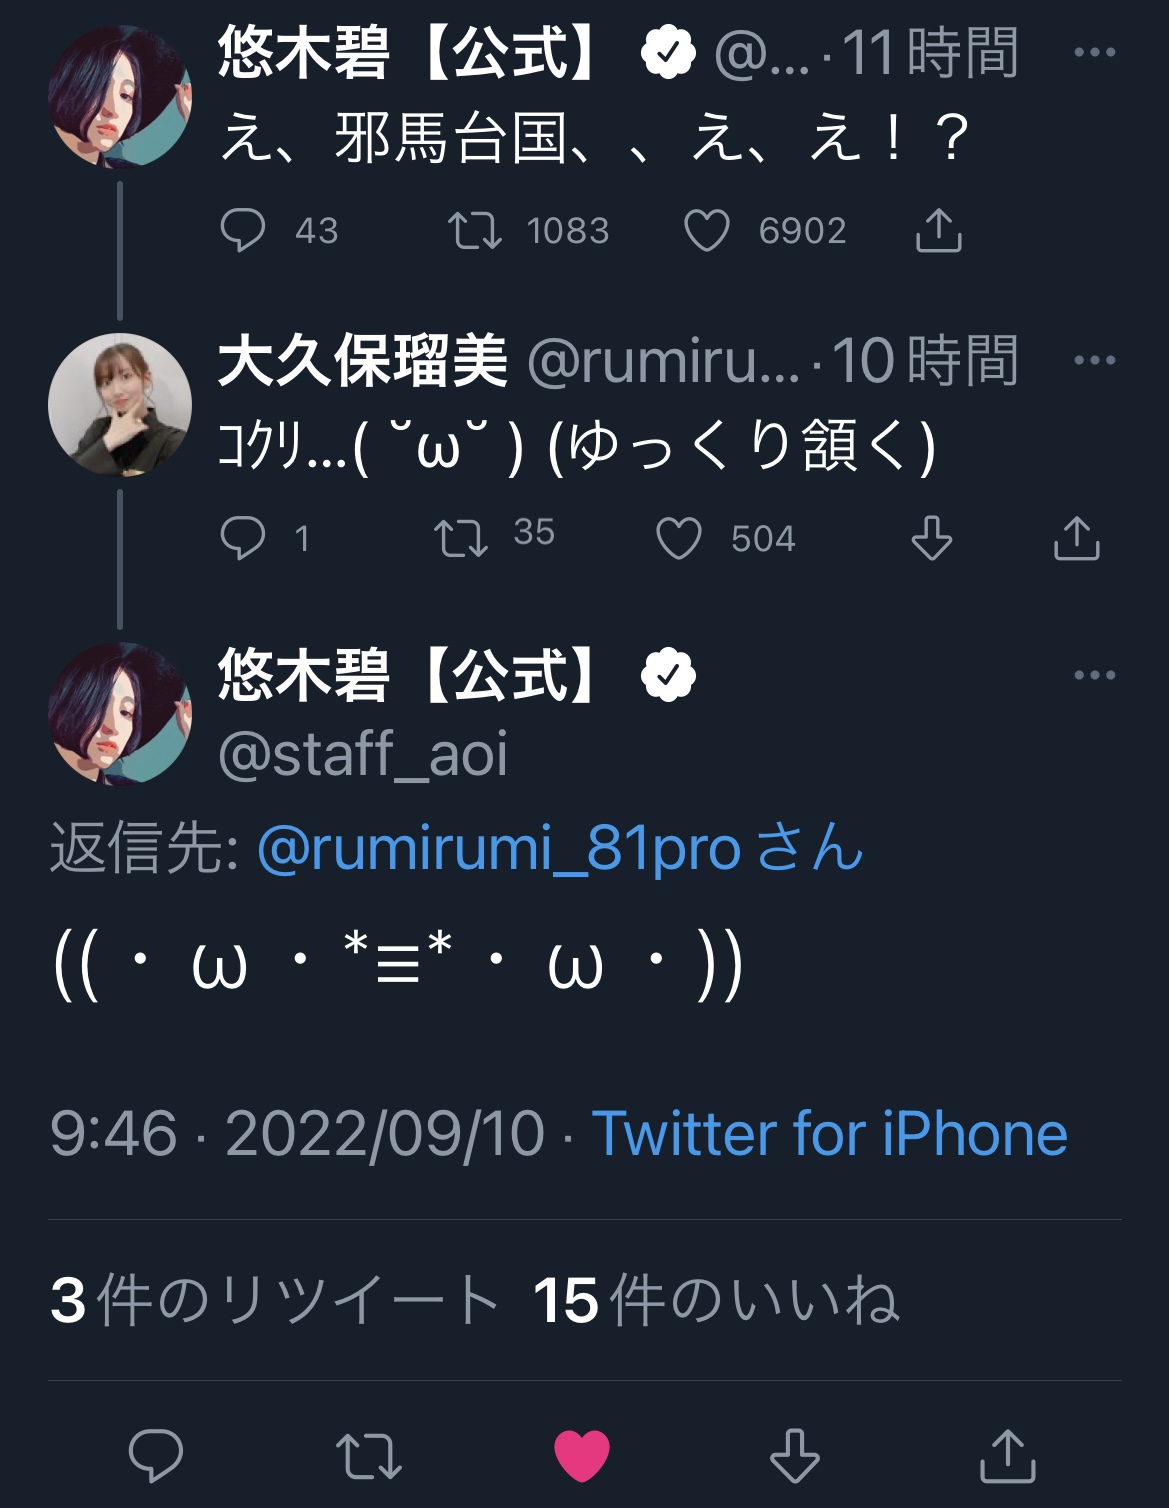The height and width of the screenshot is (1508, 1169).
Task: Open more options on the main tweet
Action: click(1094, 675)
